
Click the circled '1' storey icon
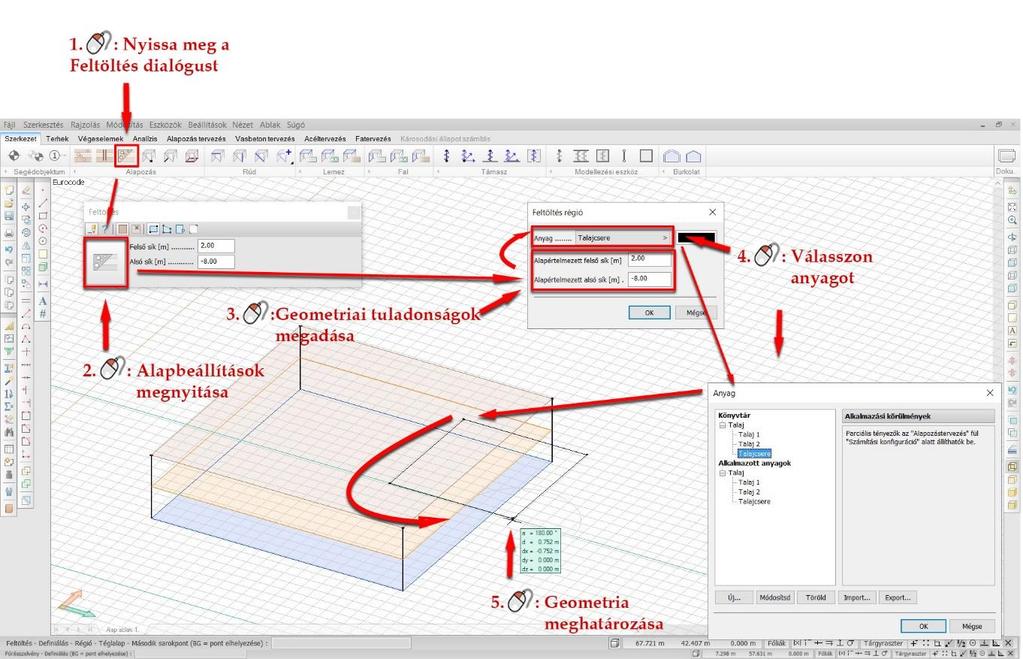(x=55, y=156)
